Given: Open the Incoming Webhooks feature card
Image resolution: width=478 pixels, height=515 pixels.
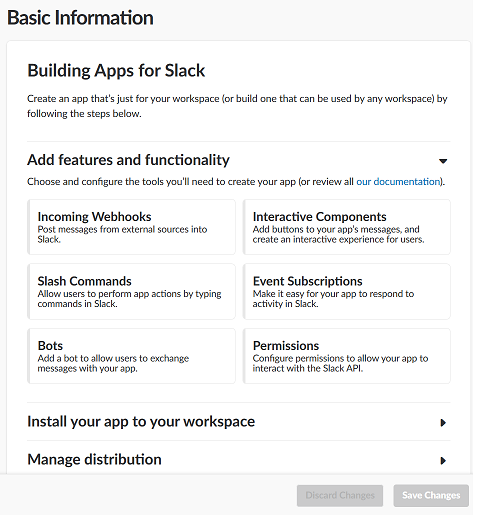Looking at the screenshot, I should [x=131, y=227].
